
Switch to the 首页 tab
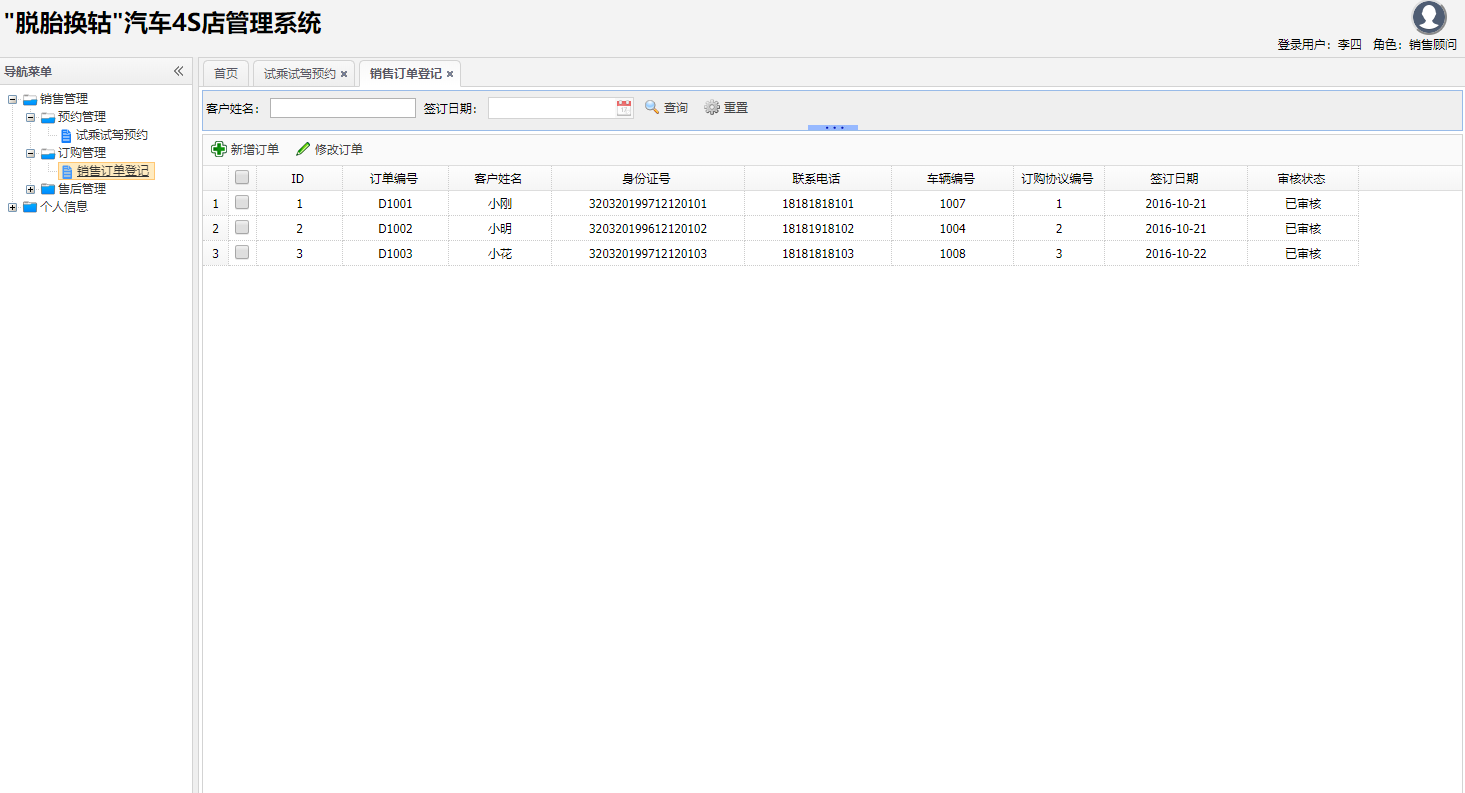(x=226, y=73)
